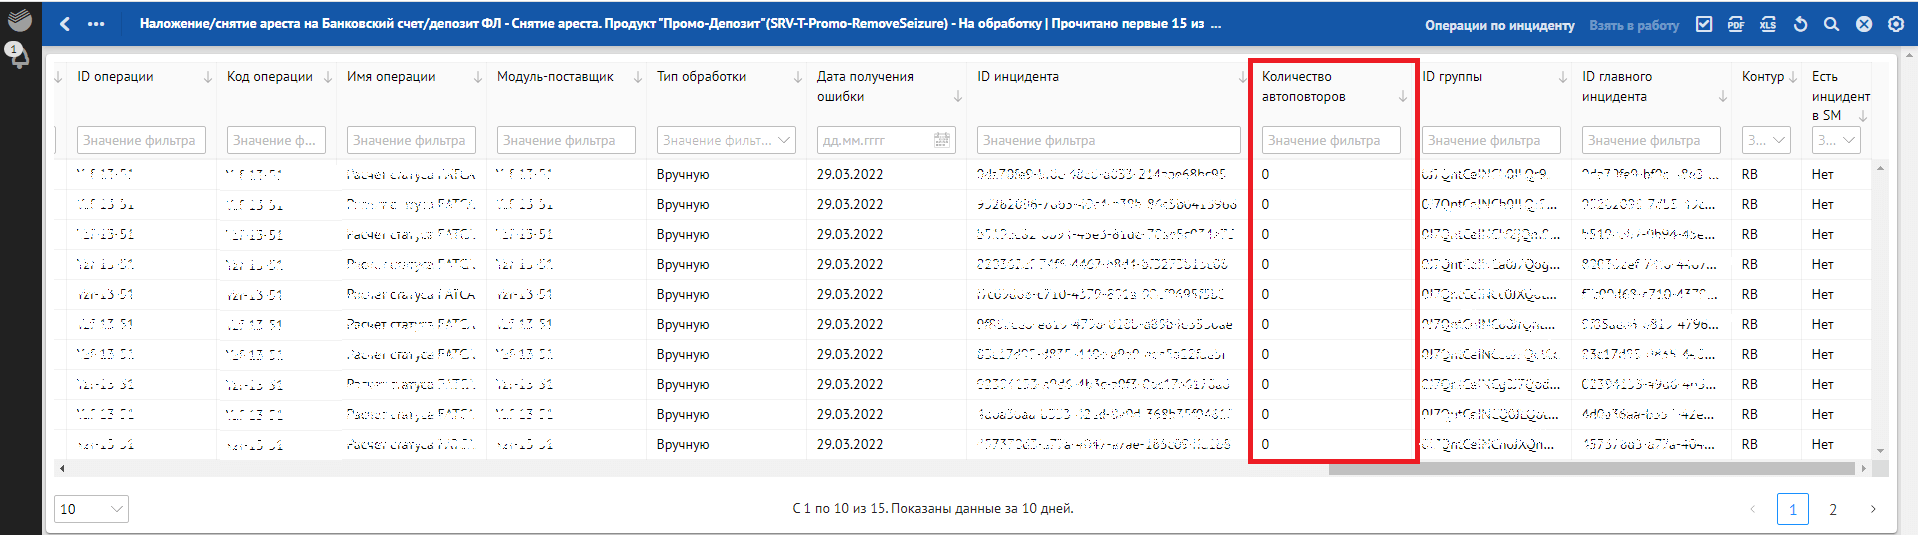
Task: Click the ID инцидента filter field
Action: 1108,141
